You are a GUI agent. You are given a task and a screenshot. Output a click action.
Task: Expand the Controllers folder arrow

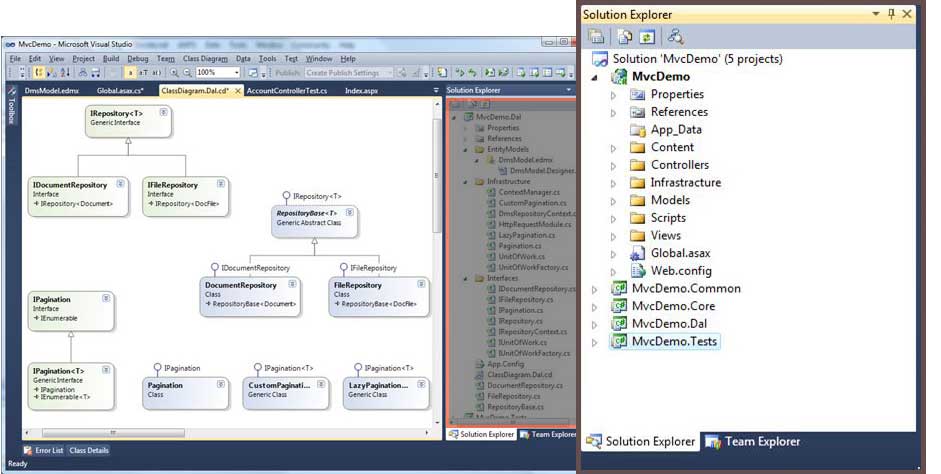[x=613, y=166]
